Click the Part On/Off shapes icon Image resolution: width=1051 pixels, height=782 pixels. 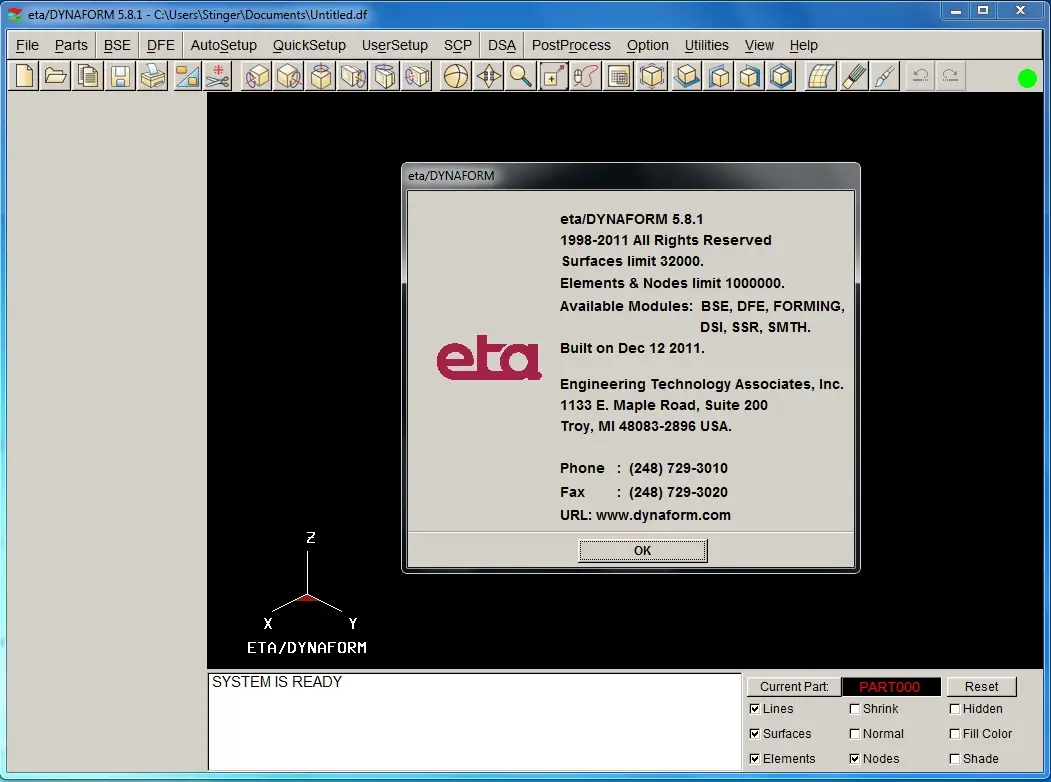186,76
